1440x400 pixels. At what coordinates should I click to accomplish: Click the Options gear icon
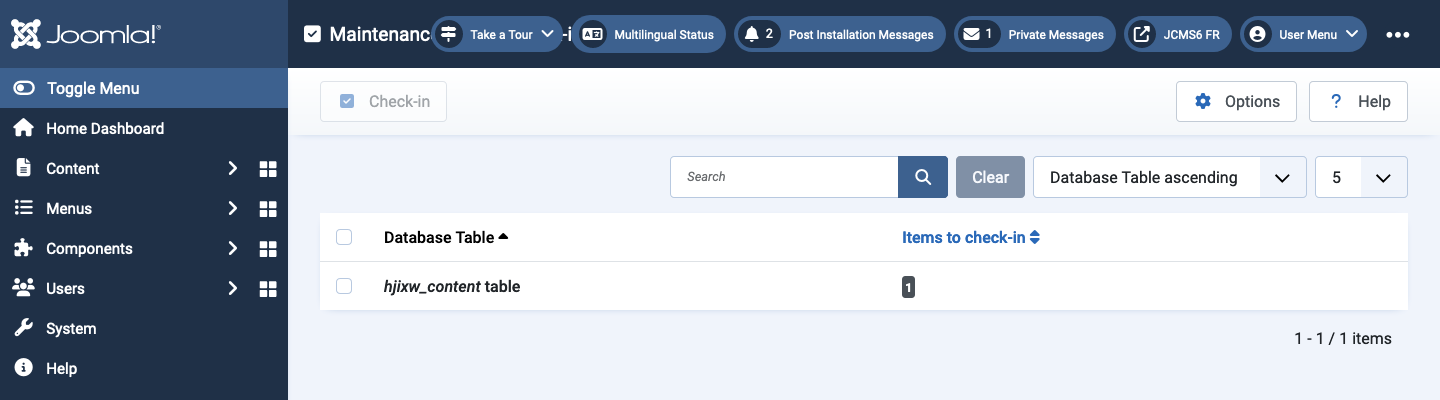click(1203, 102)
